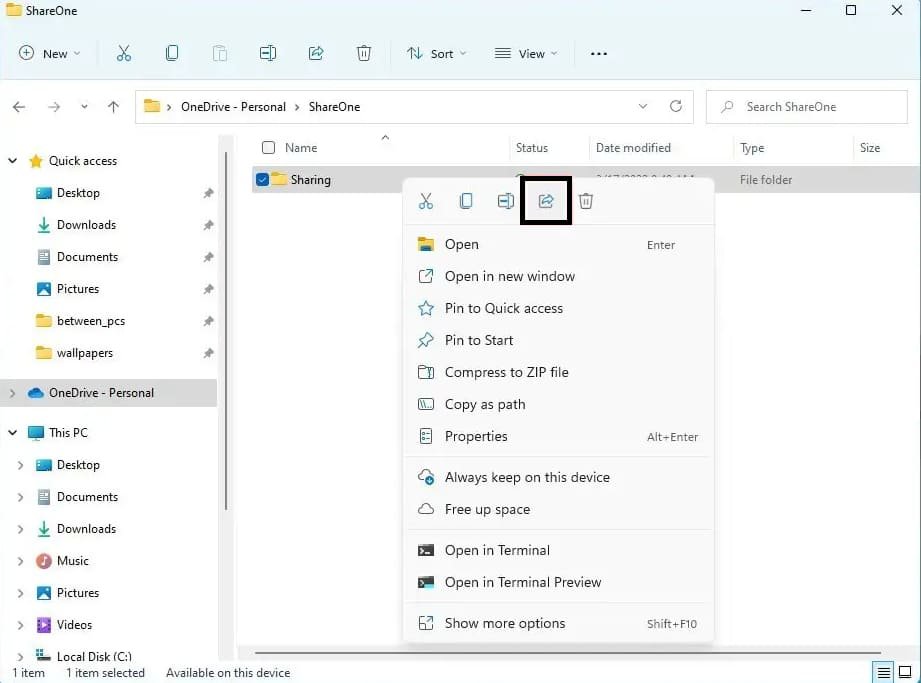Open the Sort dropdown
Screen dimensions: 921x683
point(437,54)
